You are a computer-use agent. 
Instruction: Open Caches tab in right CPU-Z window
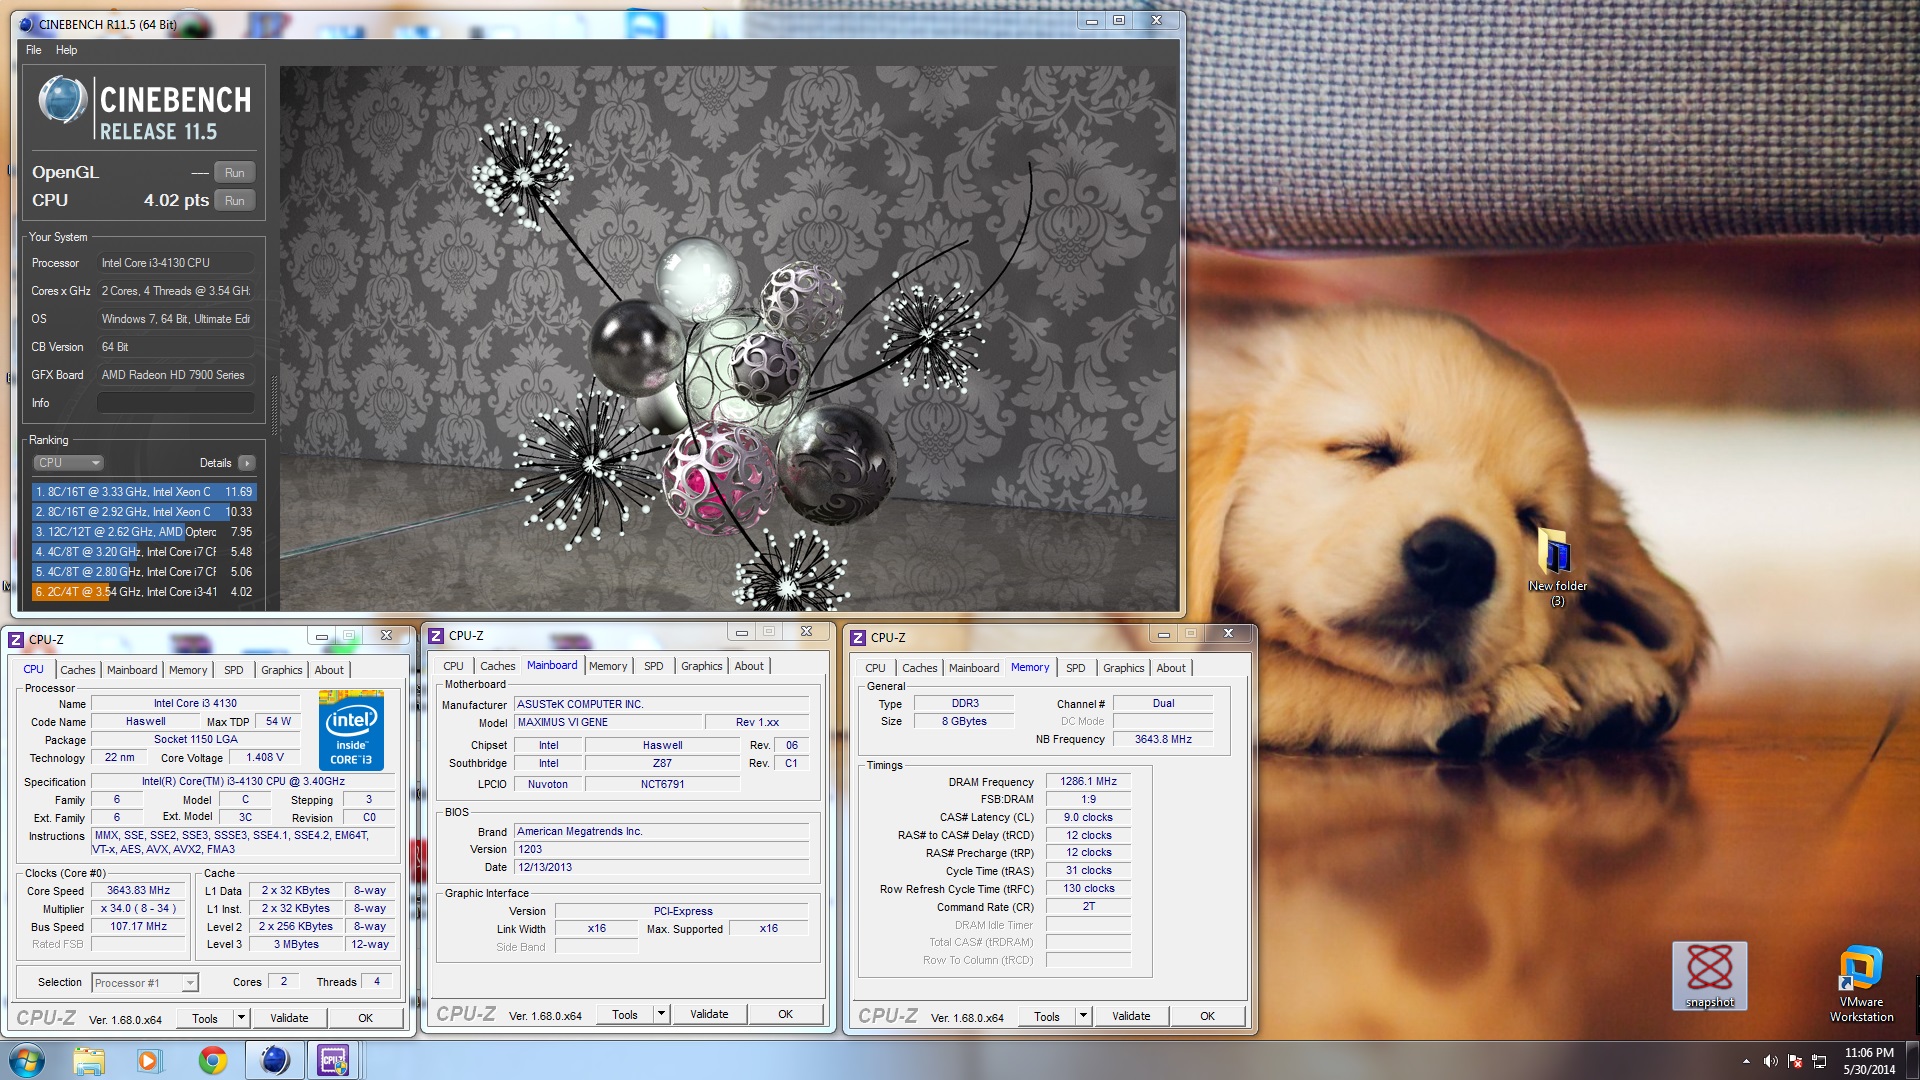[919, 668]
